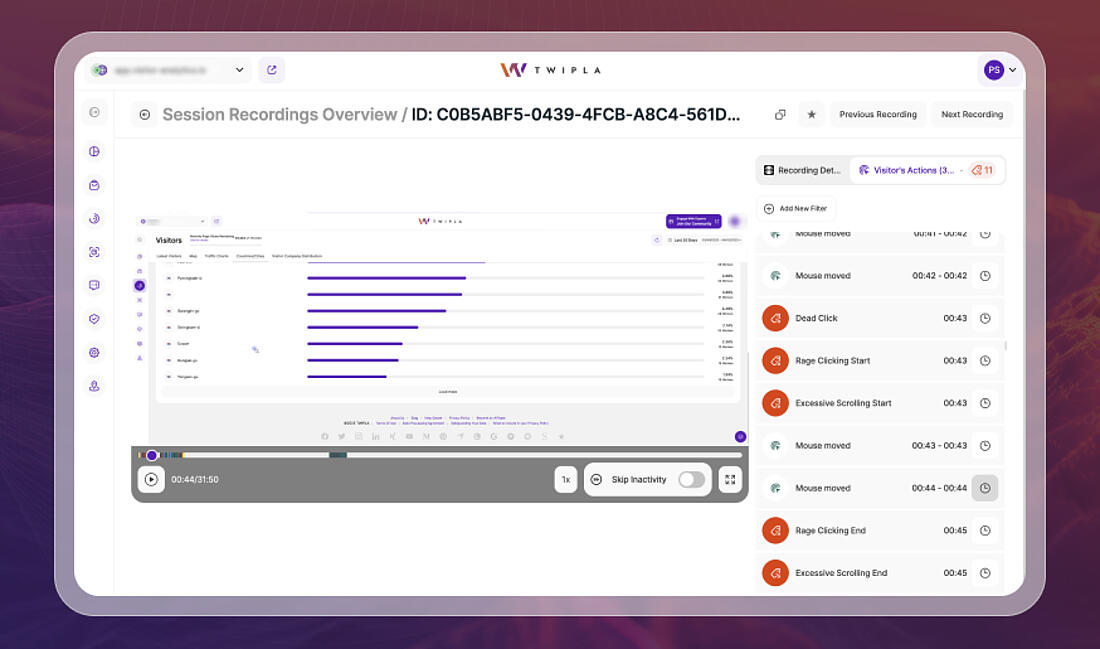Select the Excessive Scrolling Start row label
The width and height of the screenshot is (1100, 649).
(x=843, y=403)
